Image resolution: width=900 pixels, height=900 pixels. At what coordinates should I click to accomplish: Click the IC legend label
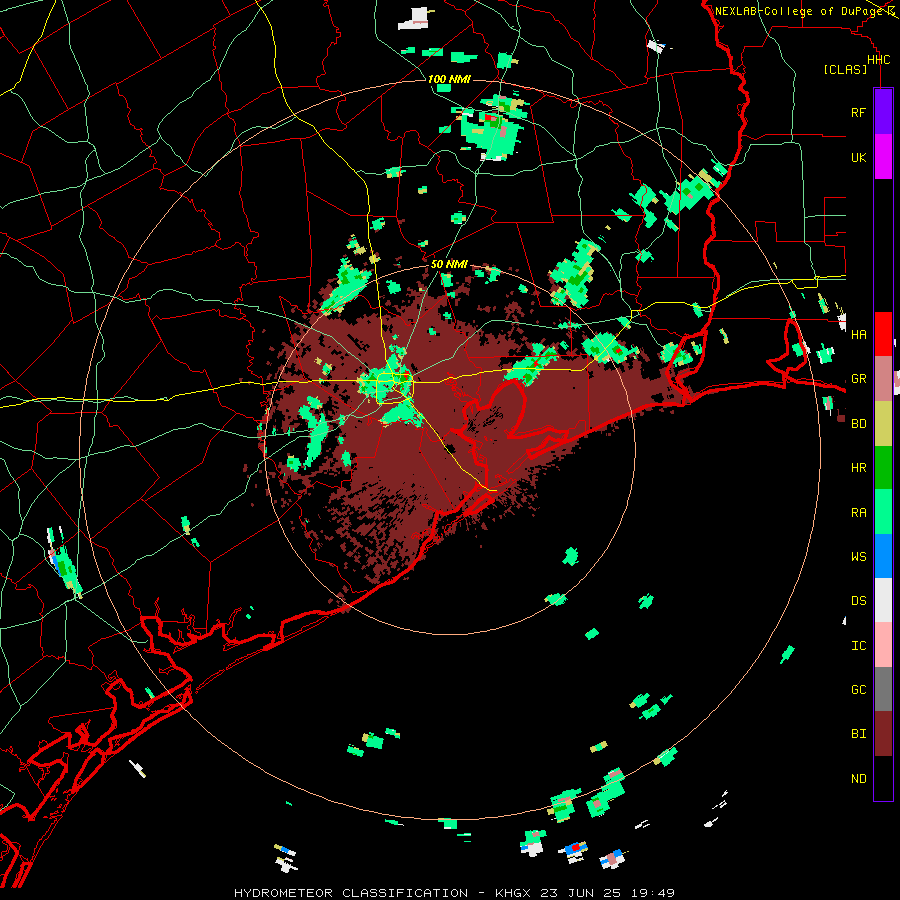[858, 646]
